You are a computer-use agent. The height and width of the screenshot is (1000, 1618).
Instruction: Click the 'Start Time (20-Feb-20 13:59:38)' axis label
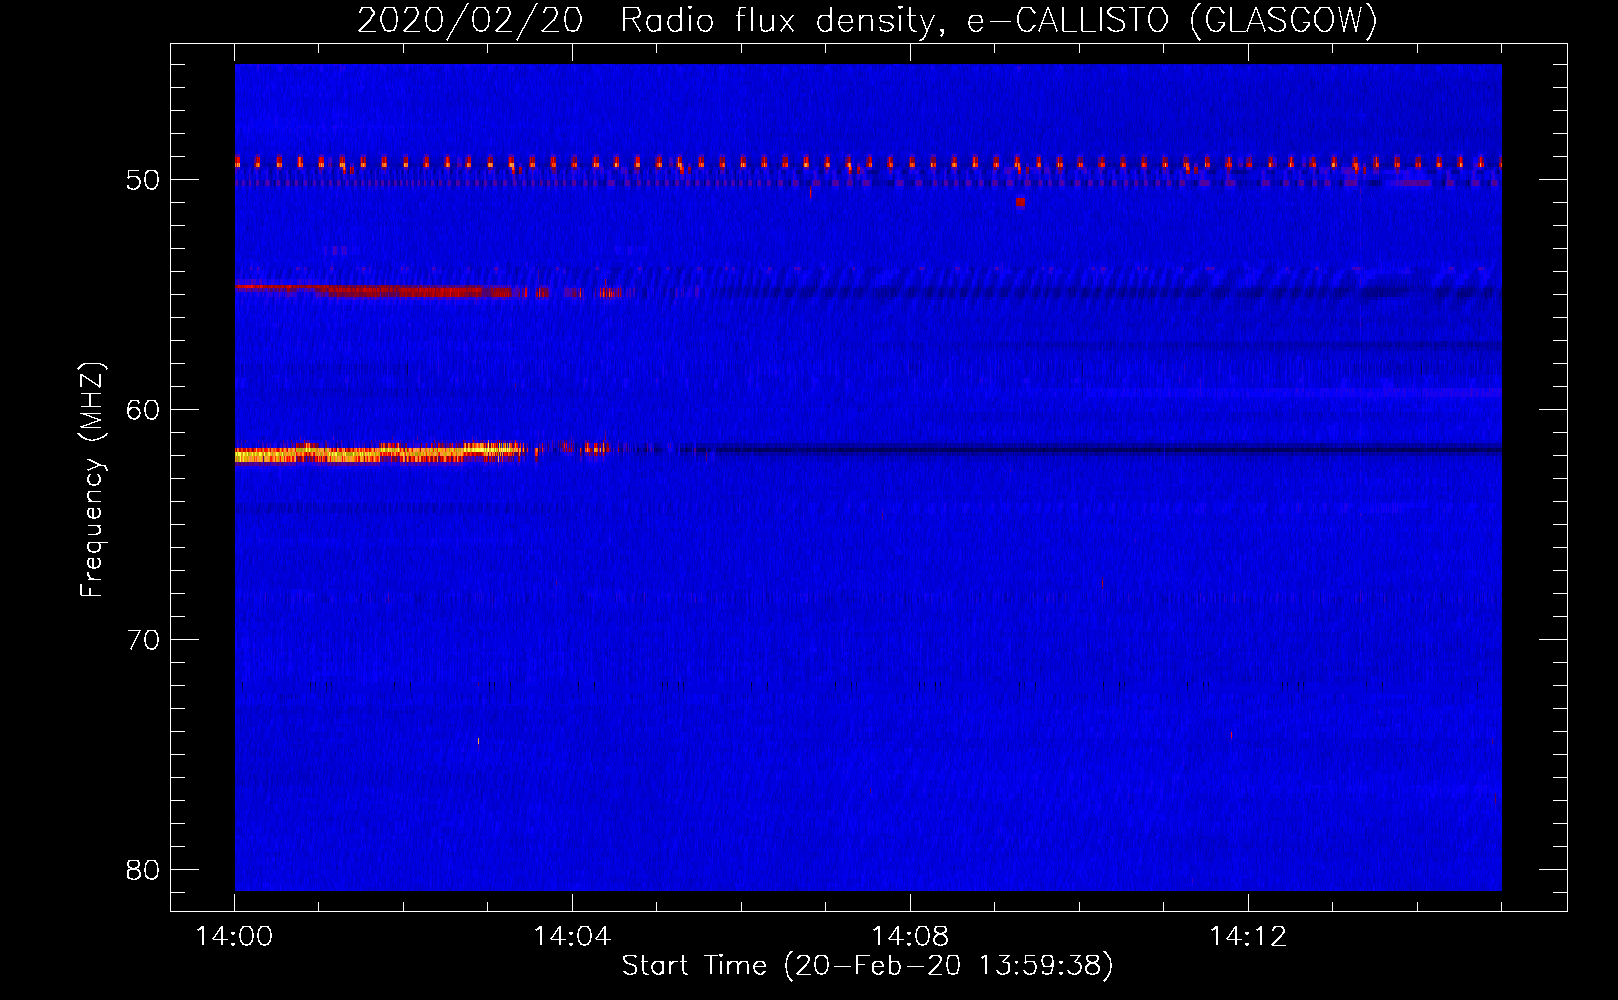coord(867,966)
